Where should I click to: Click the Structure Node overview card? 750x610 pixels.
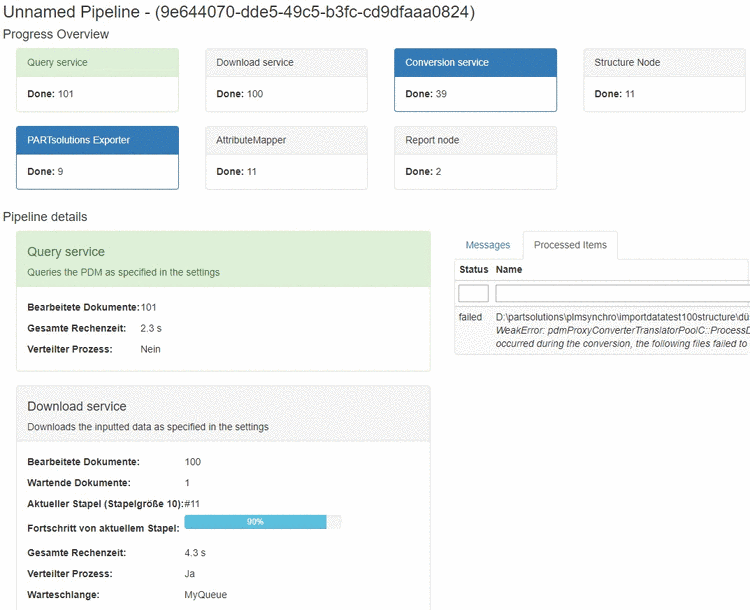[664, 79]
